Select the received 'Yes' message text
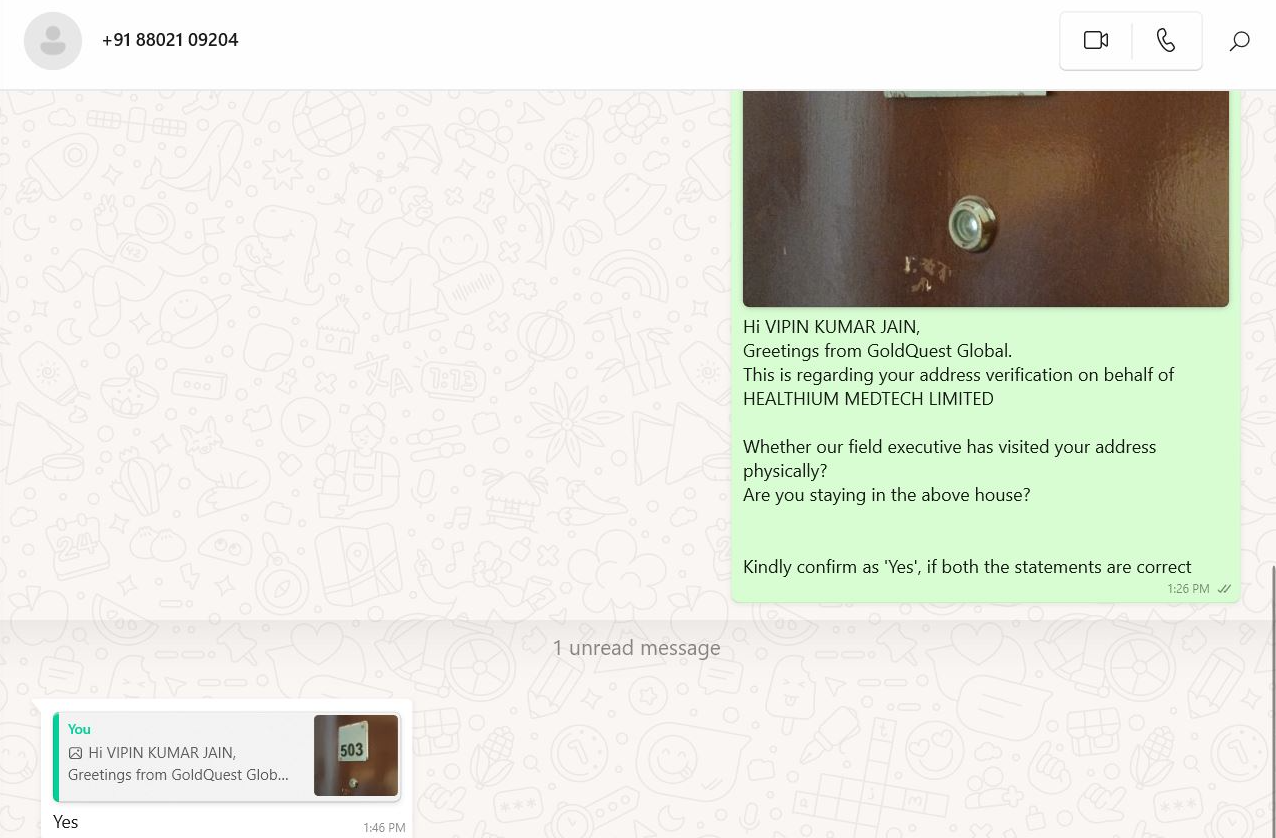The width and height of the screenshot is (1276, 838). (x=66, y=822)
